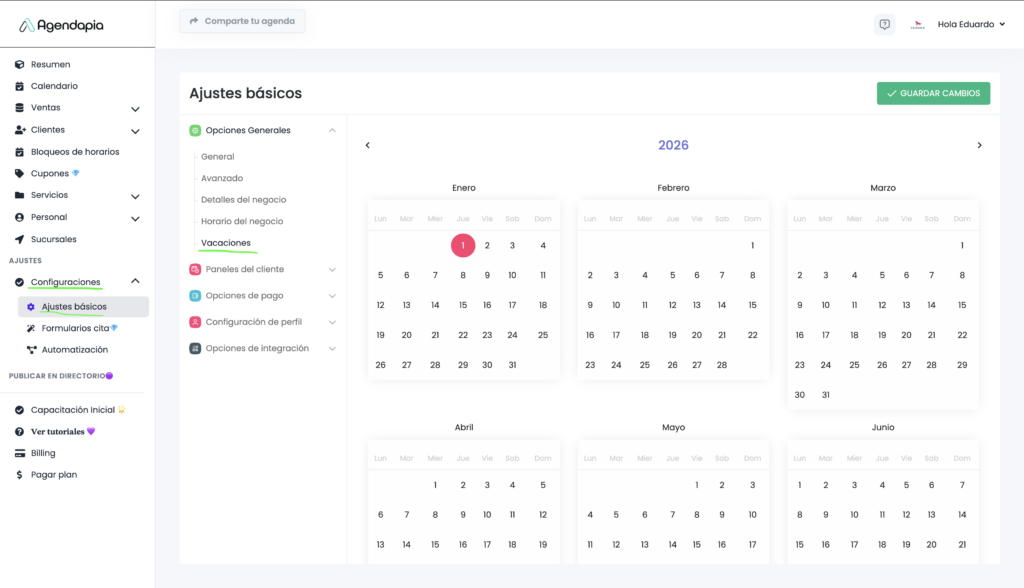This screenshot has height=588, width=1024.
Task: Collapse the Configuraciones section chevron
Action: click(x=135, y=282)
